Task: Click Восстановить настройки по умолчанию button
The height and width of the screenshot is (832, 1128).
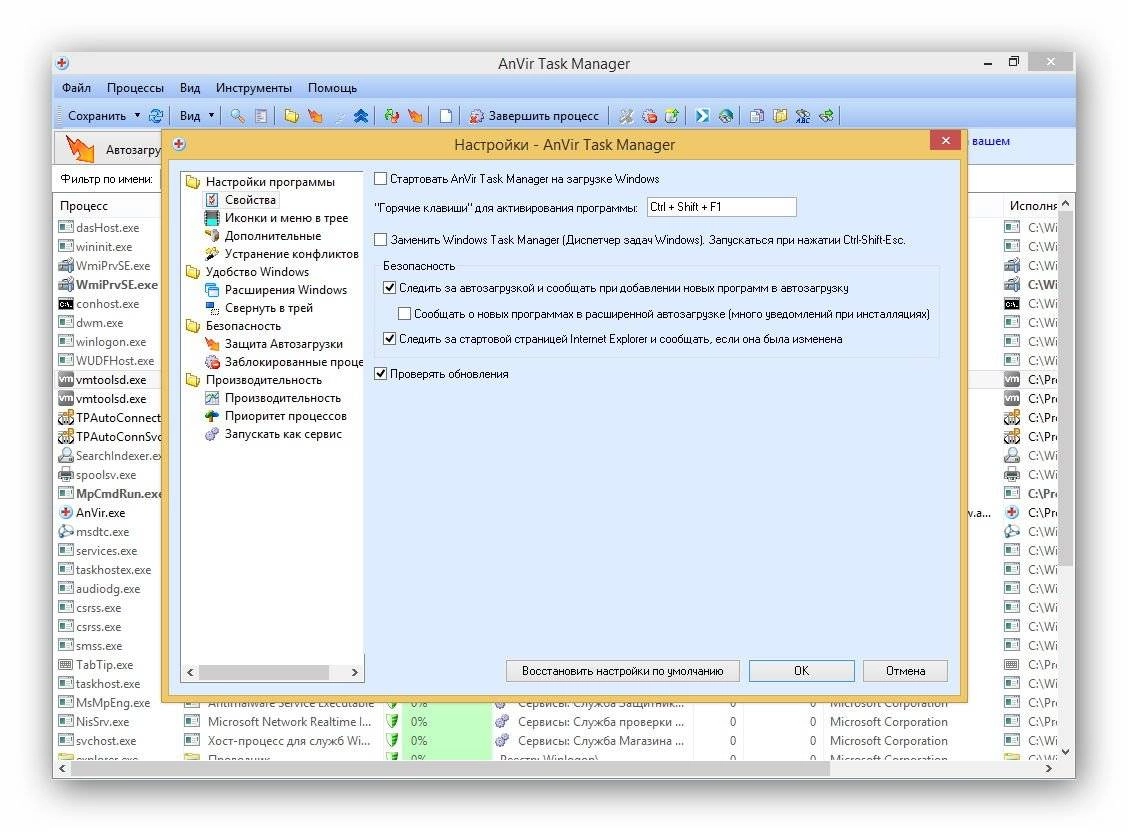Action: pos(622,671)
